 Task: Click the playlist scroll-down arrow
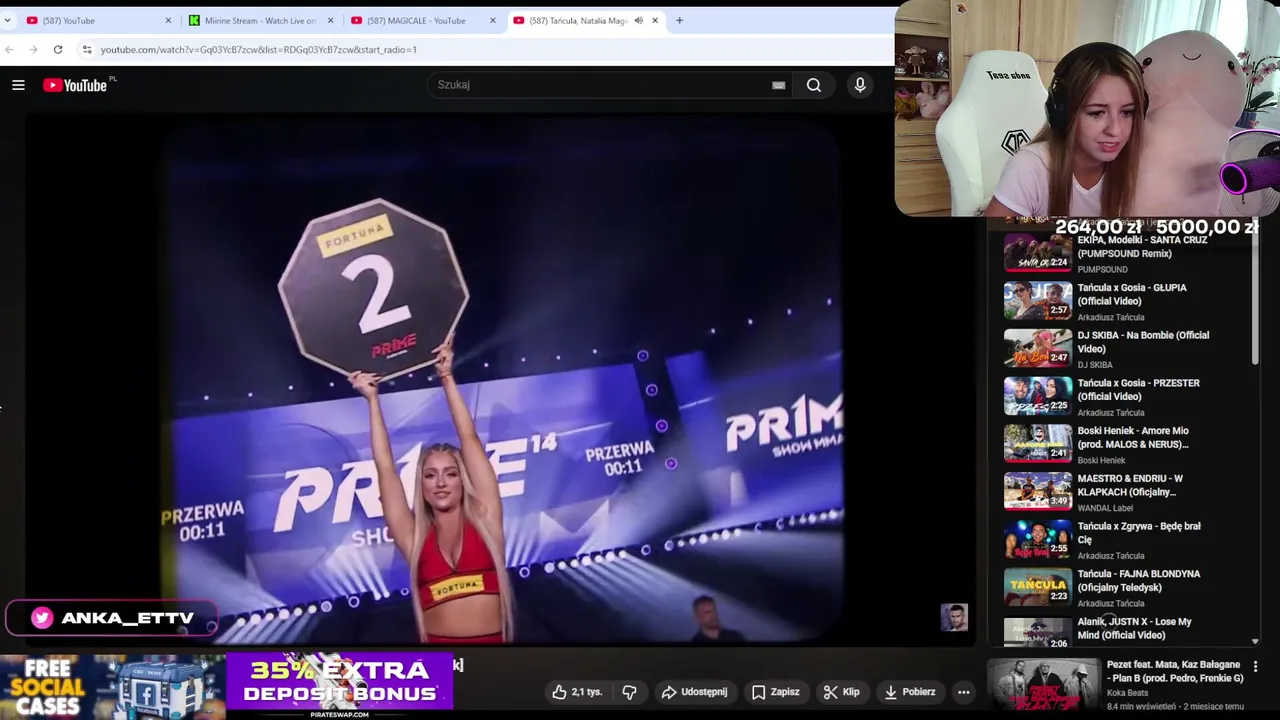[x=1255, y=642]
